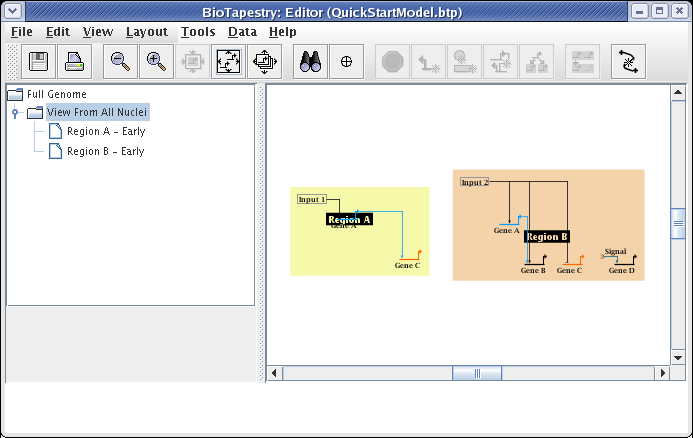Click the path display curved arrow icon
The width and height of the screenshot is (693, 438).
629,62
